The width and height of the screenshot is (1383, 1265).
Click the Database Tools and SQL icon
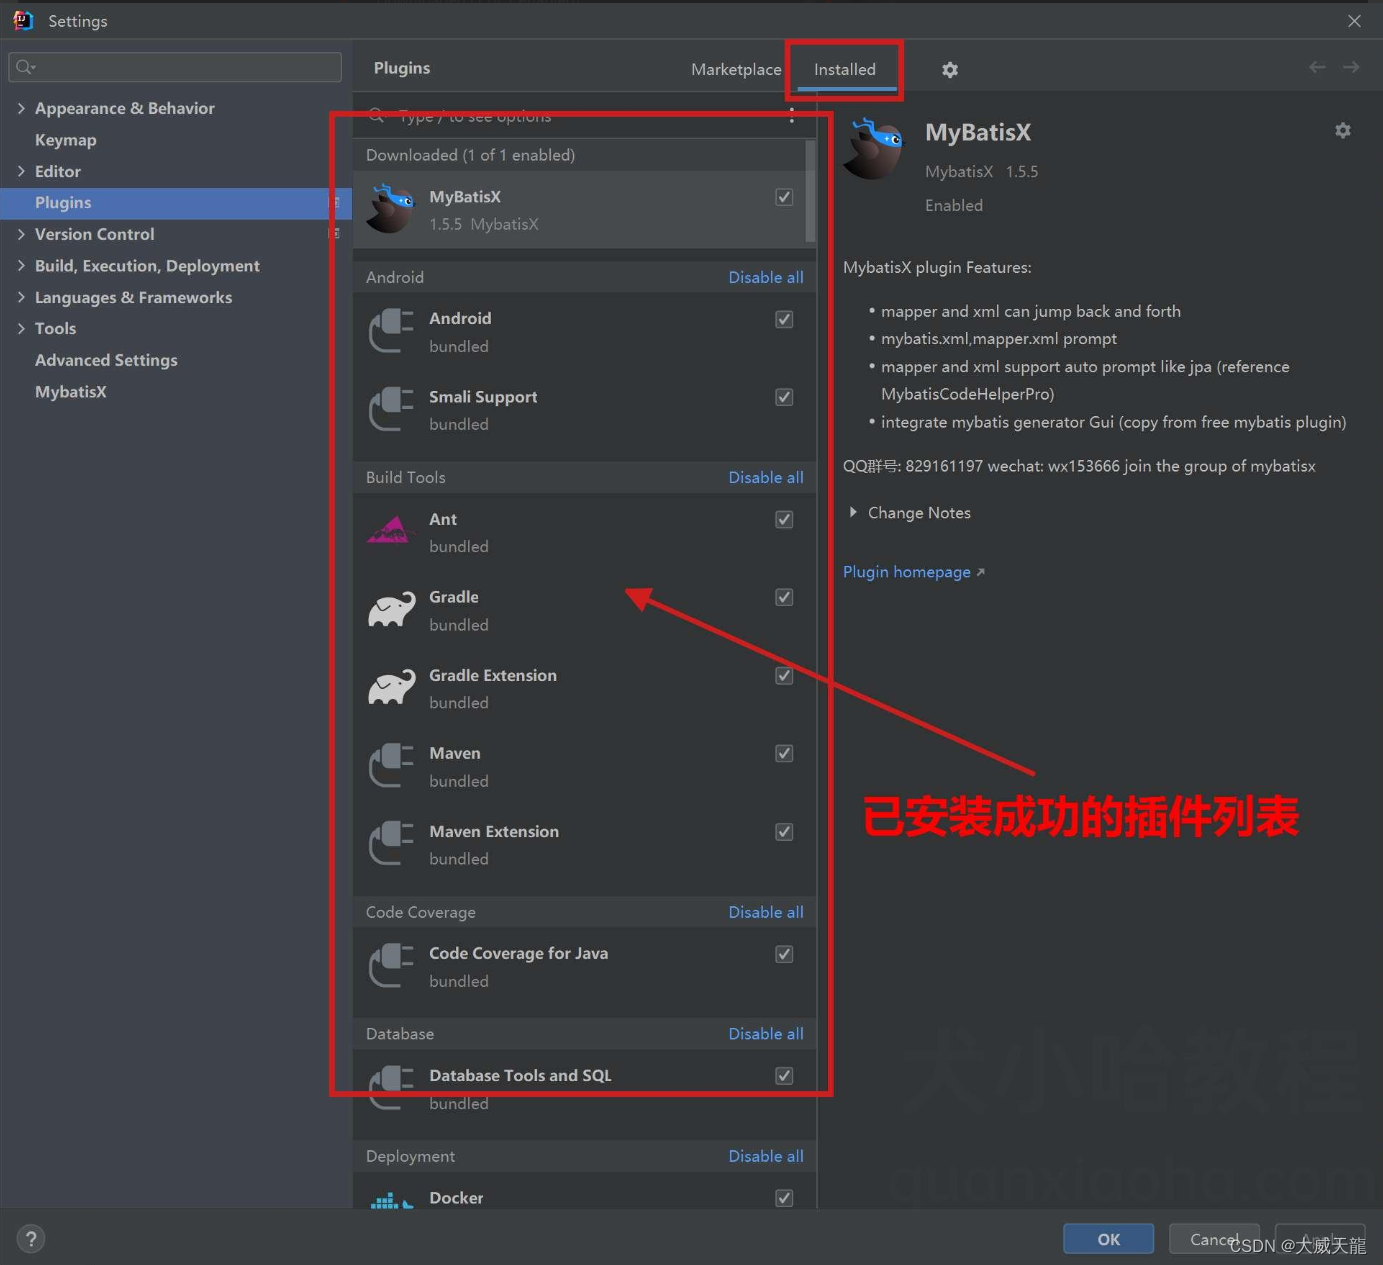point(390,1088)
